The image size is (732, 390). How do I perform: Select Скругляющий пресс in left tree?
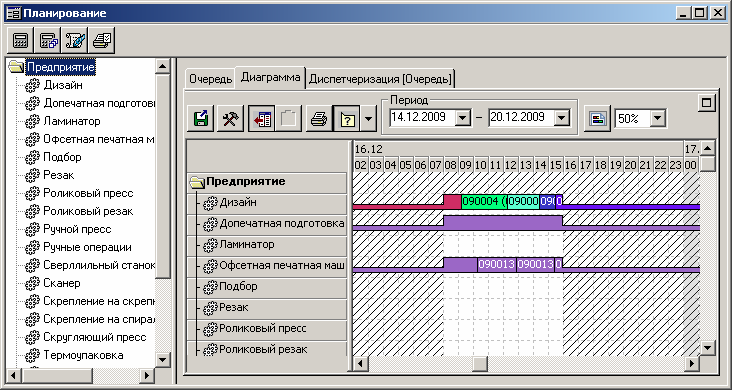coord(95,337)
